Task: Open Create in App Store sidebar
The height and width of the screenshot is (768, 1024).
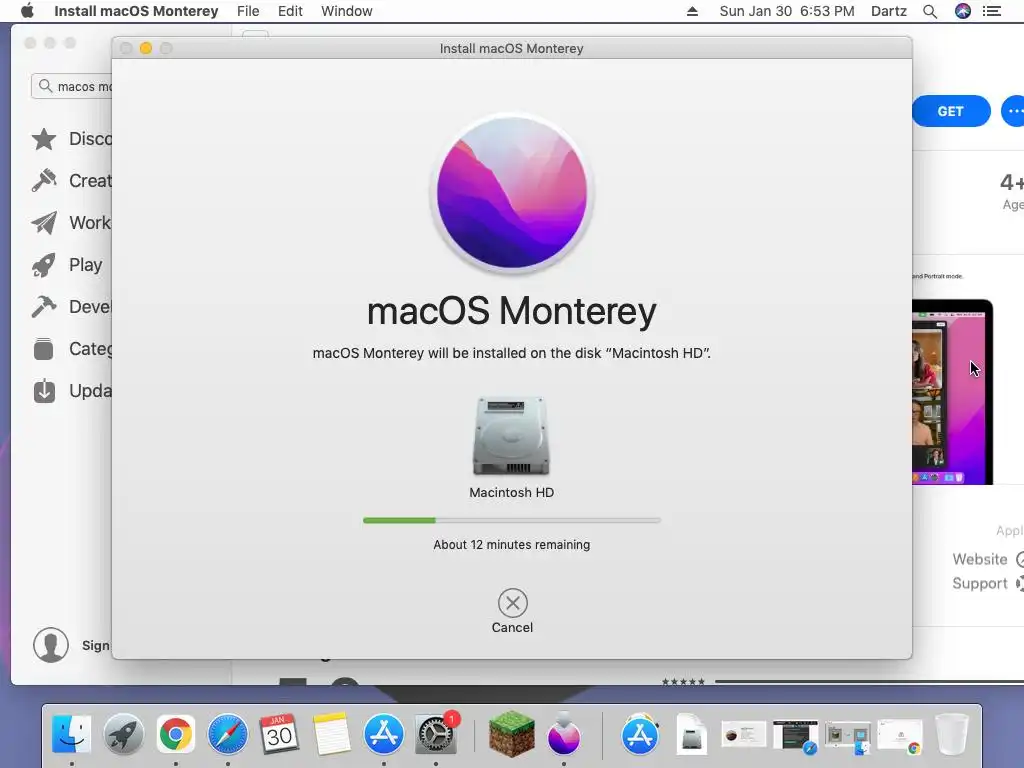Action: point(72,180)
